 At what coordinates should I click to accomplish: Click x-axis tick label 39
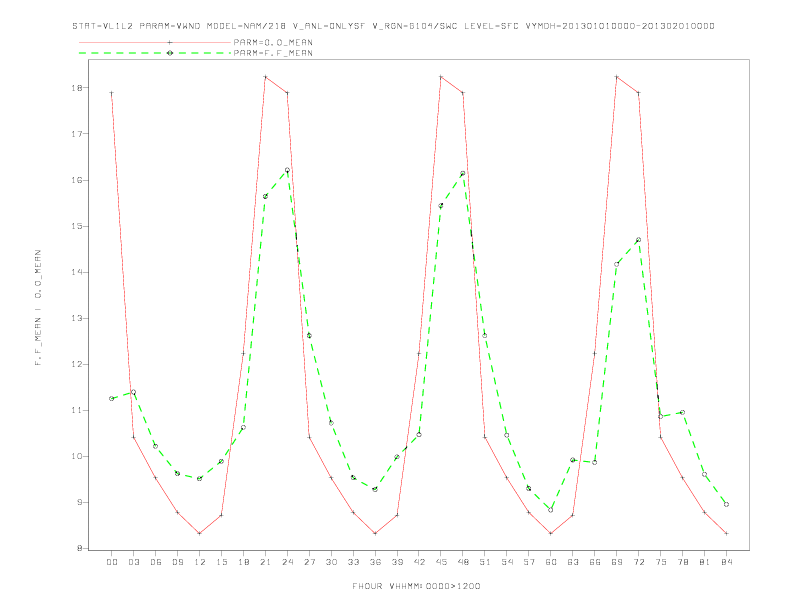tap(397, 562)
